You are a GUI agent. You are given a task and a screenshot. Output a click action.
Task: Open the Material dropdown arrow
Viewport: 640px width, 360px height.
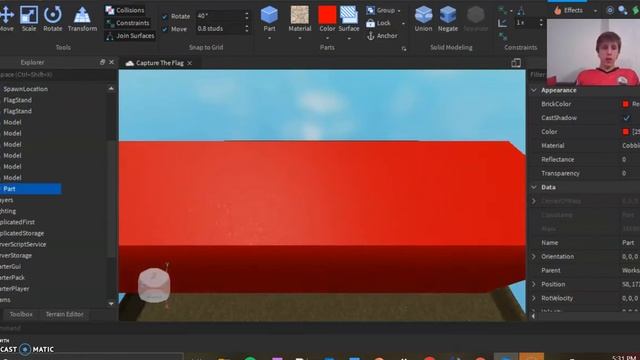[x=300, y=38]
